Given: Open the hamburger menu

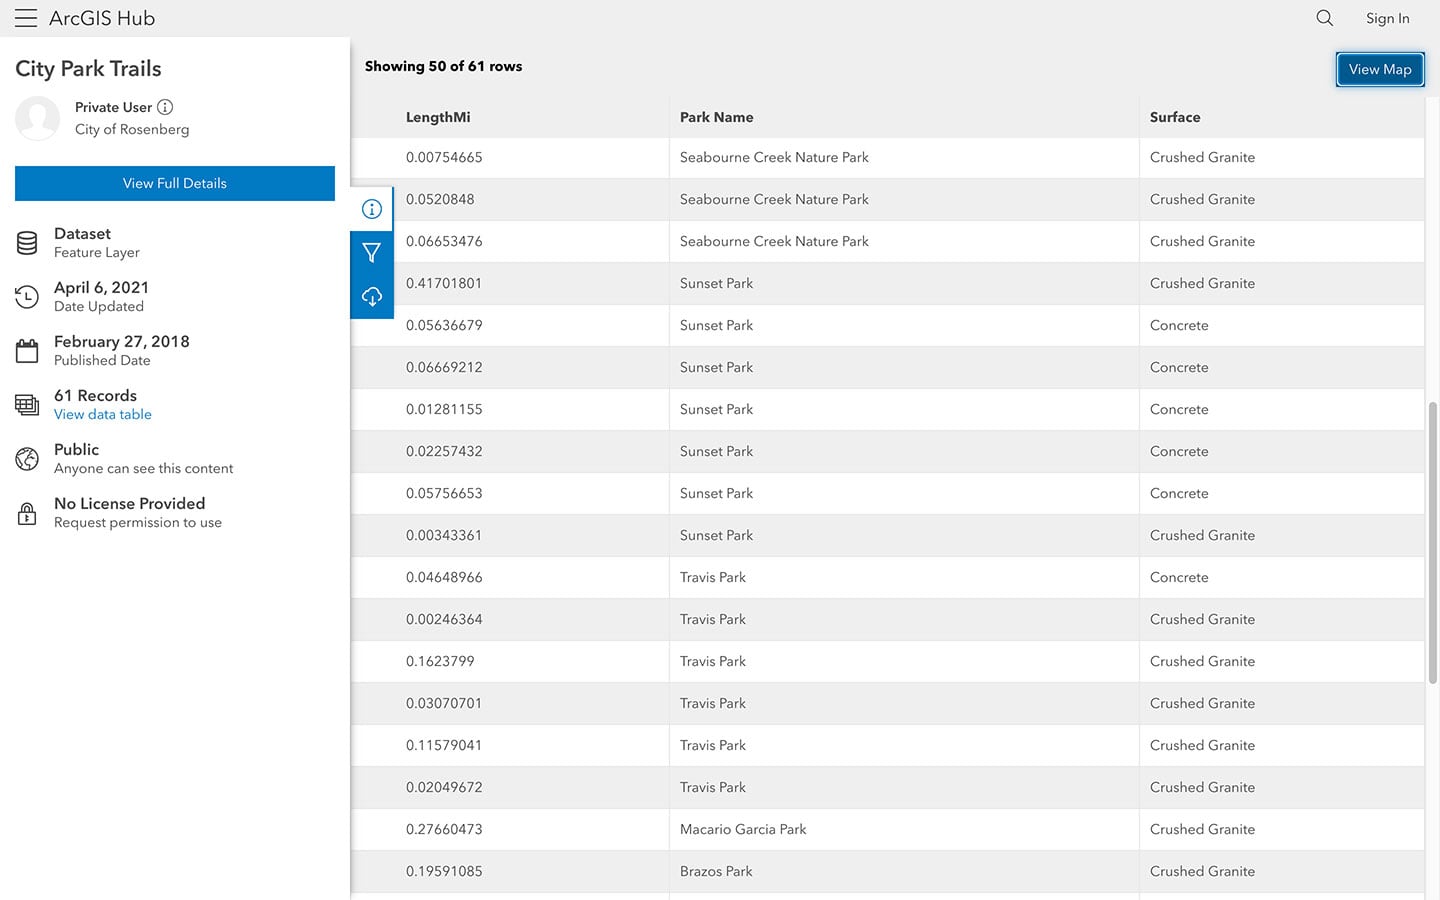Looking at the screenshot, I should click(26, 18).
